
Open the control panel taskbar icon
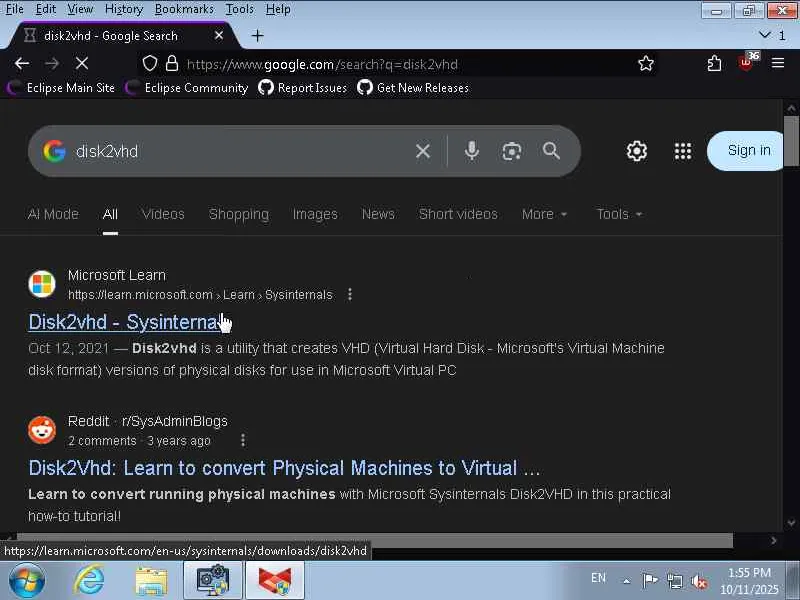click(x=213, y=580)
